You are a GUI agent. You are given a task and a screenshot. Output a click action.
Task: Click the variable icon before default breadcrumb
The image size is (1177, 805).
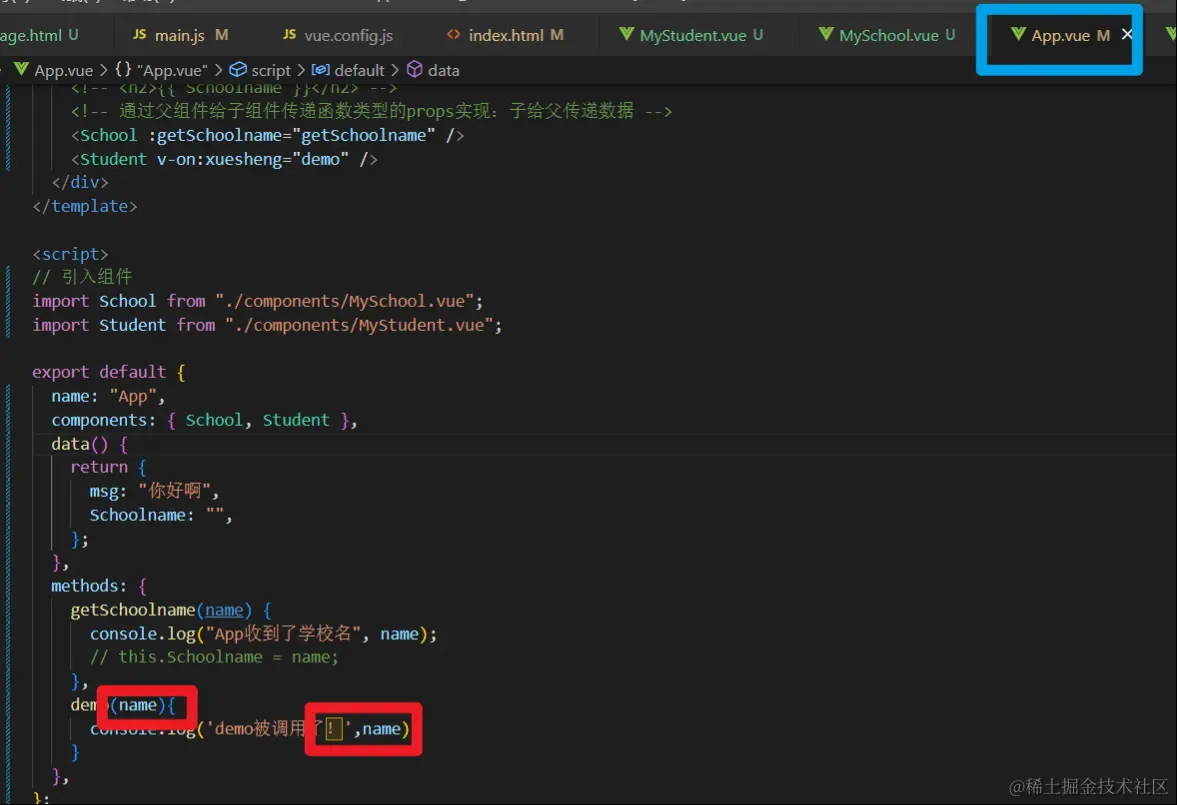(321, 70)
